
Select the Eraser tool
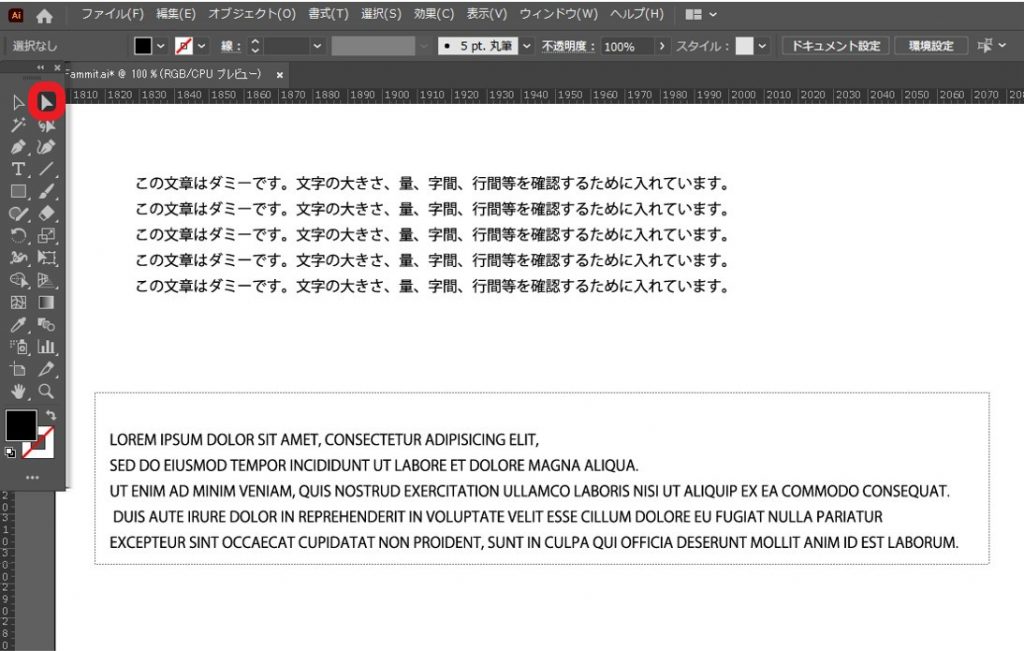click(x=46, y=214)
